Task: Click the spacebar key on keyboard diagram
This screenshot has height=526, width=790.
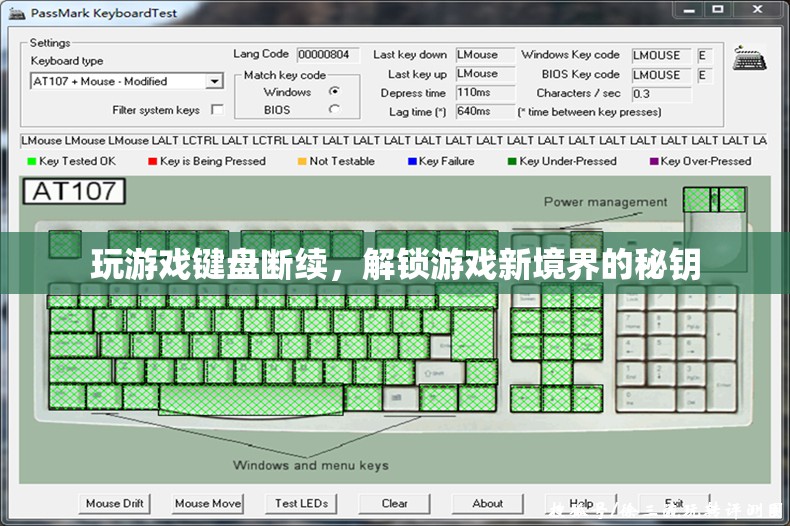Action: click(251, 400)
